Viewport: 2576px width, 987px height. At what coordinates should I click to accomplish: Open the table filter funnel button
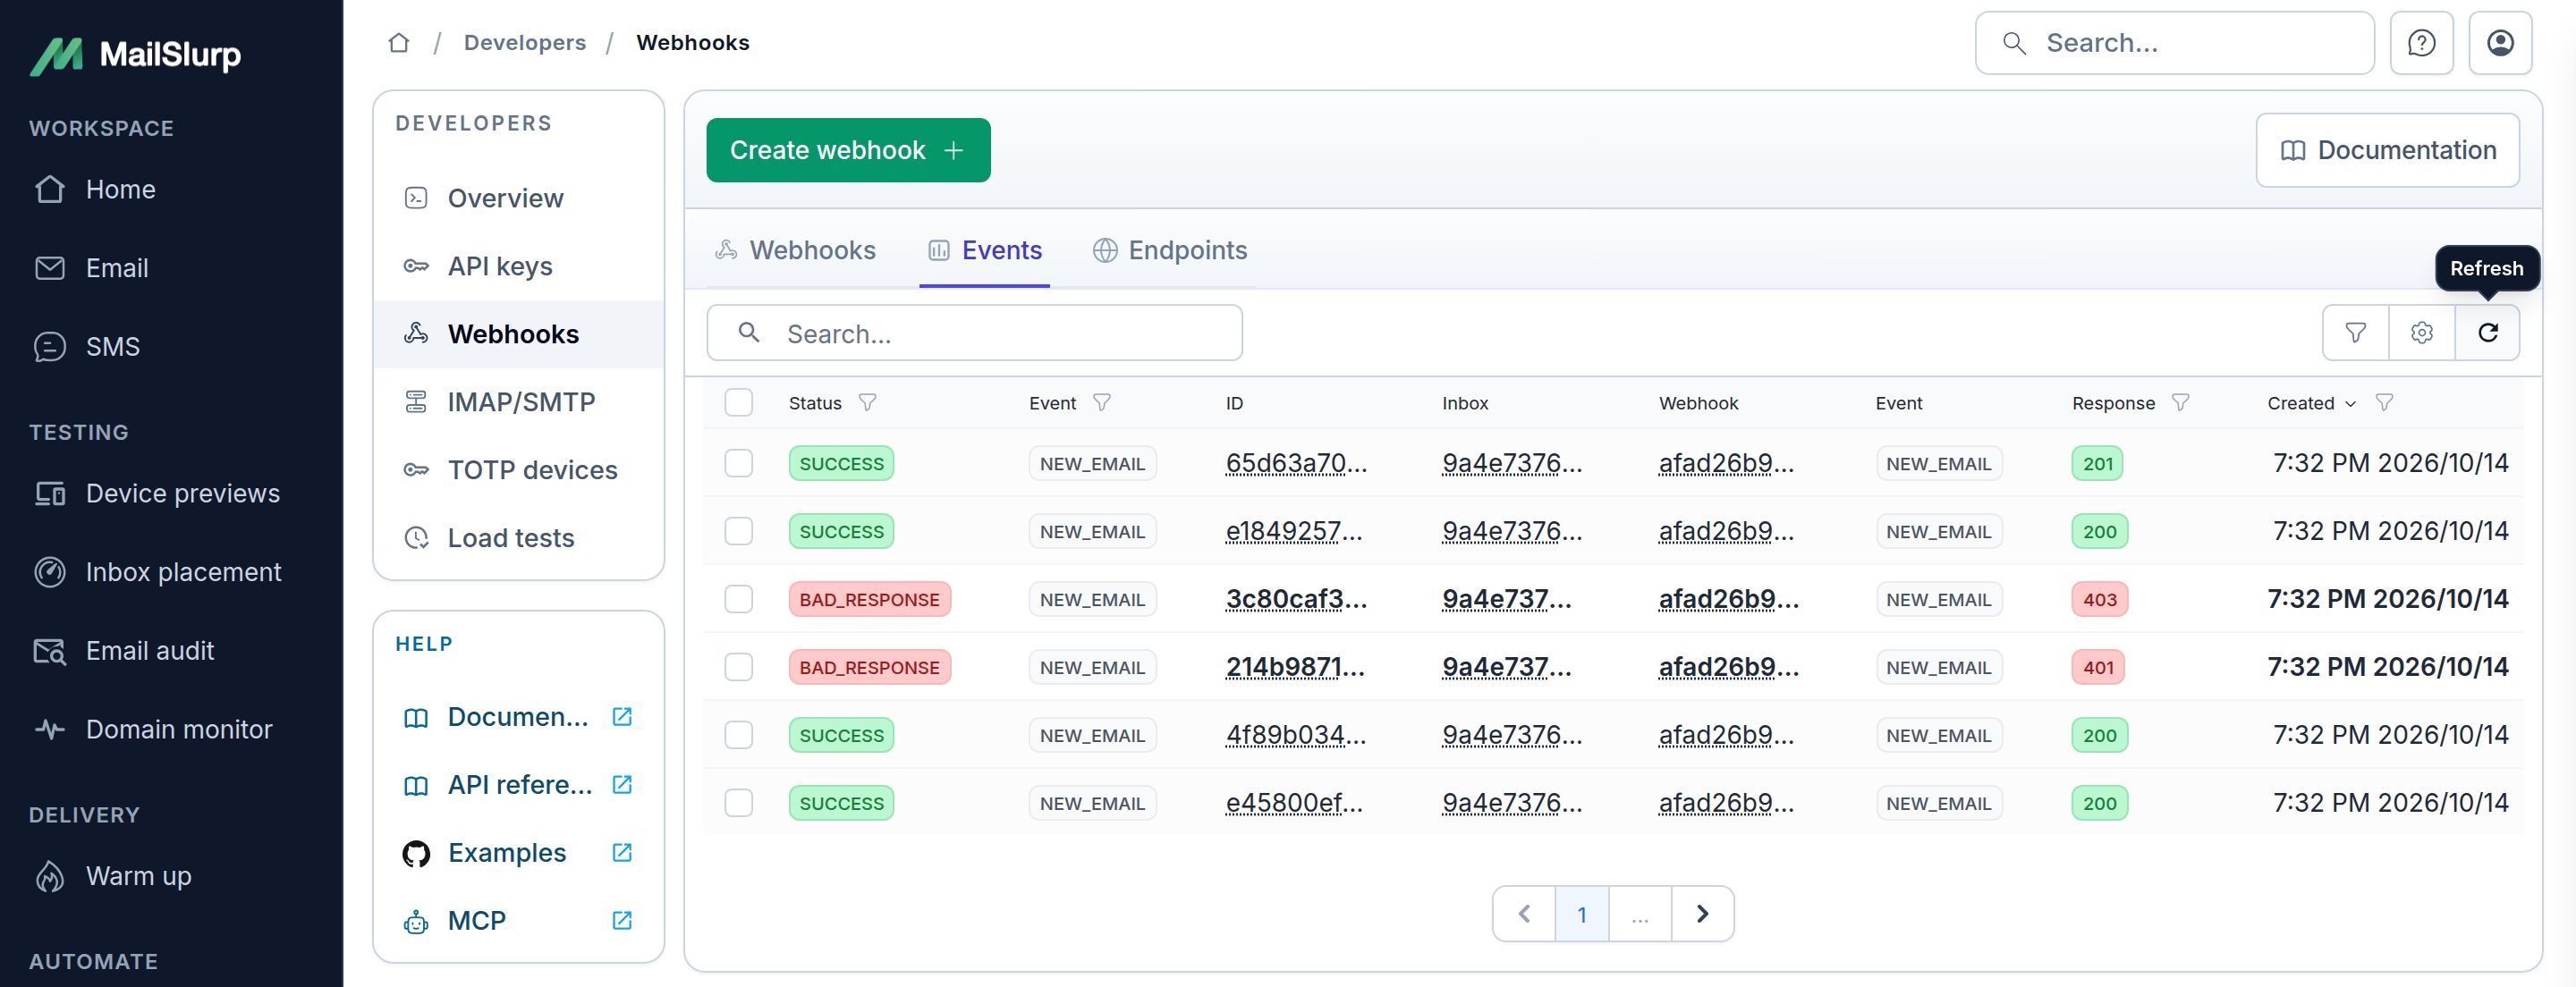tap(2355, 332)
